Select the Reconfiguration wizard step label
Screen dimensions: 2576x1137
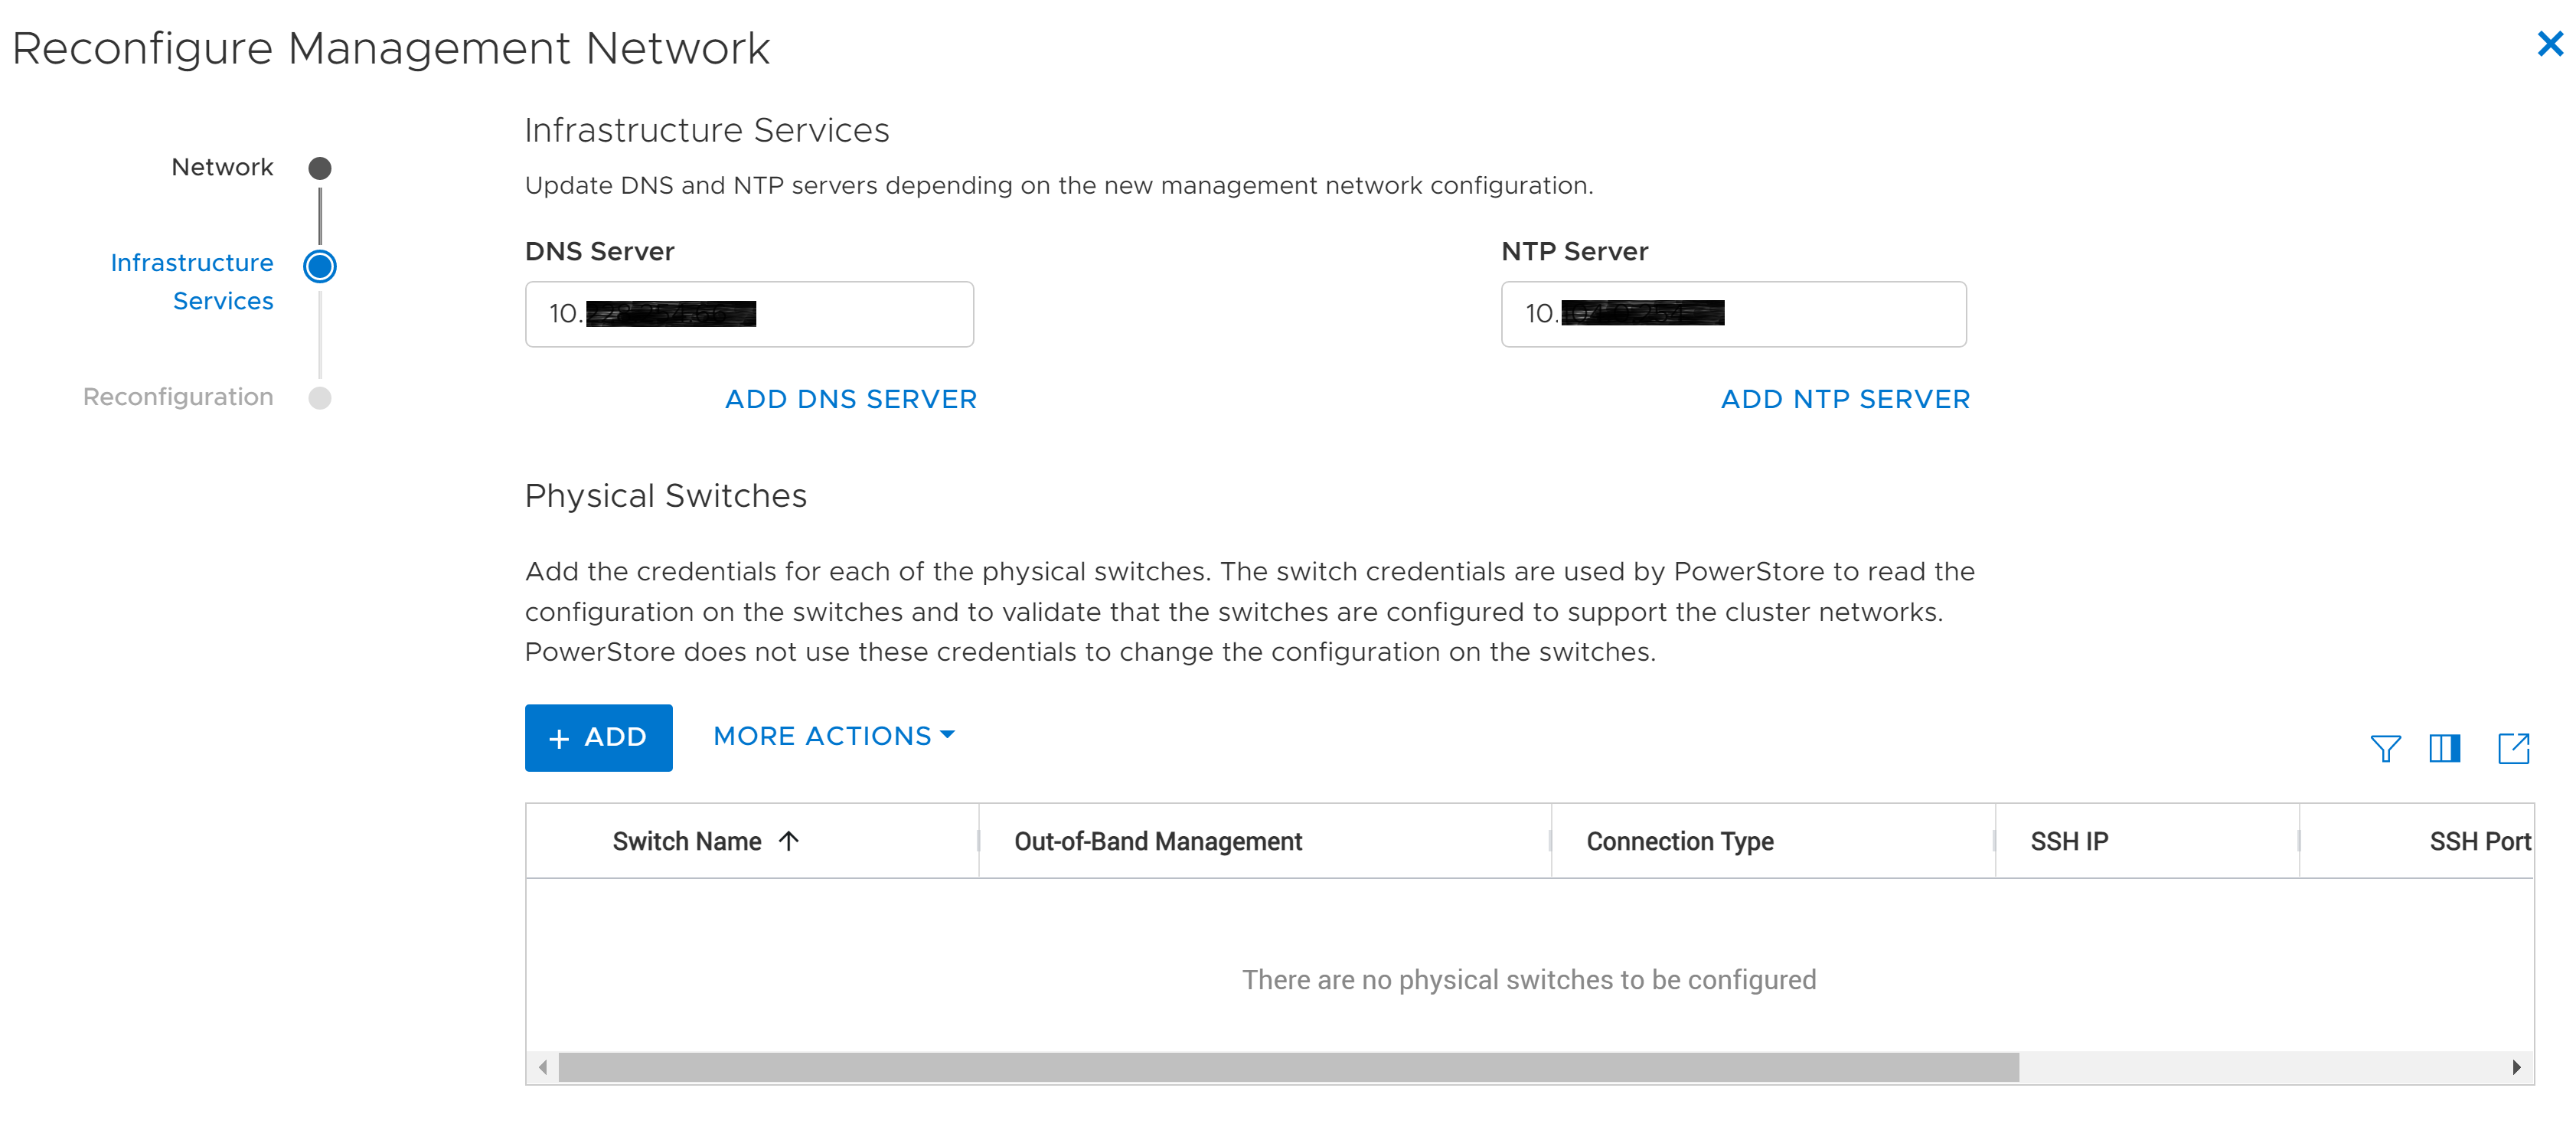point(178,397)
